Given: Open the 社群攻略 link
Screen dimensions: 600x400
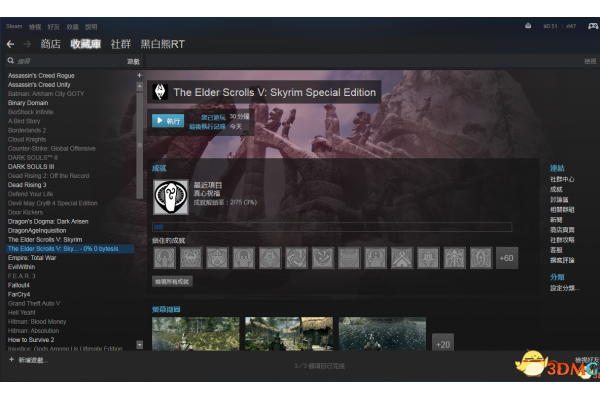Looking at the screenshot, I should tap(562, 240).
